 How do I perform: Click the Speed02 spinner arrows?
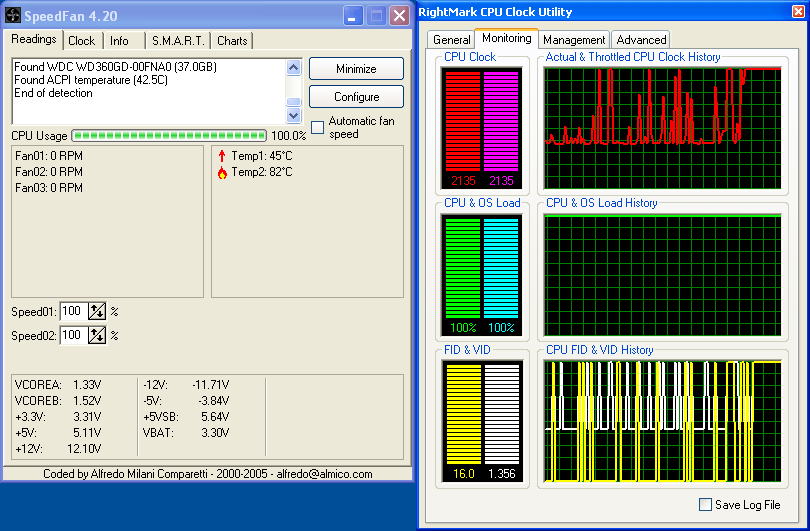pyautogui.click(x=97, y=336)
